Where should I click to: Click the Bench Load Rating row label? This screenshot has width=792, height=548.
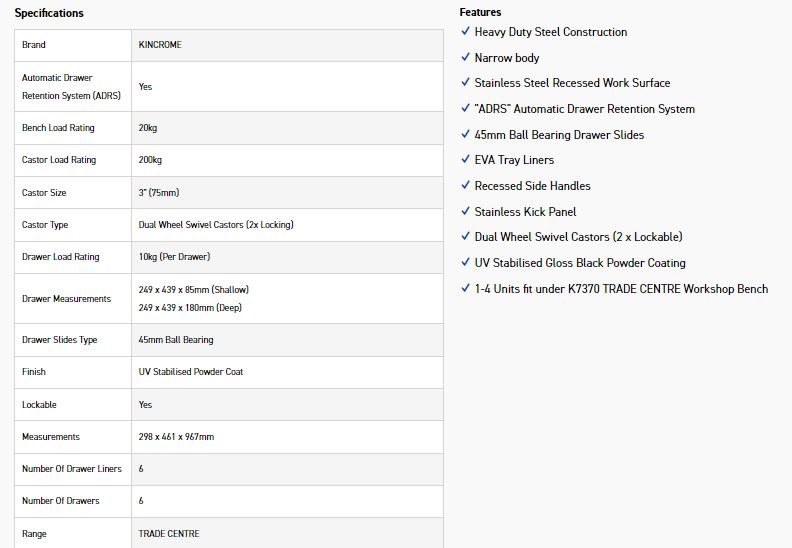click(58, 128)
